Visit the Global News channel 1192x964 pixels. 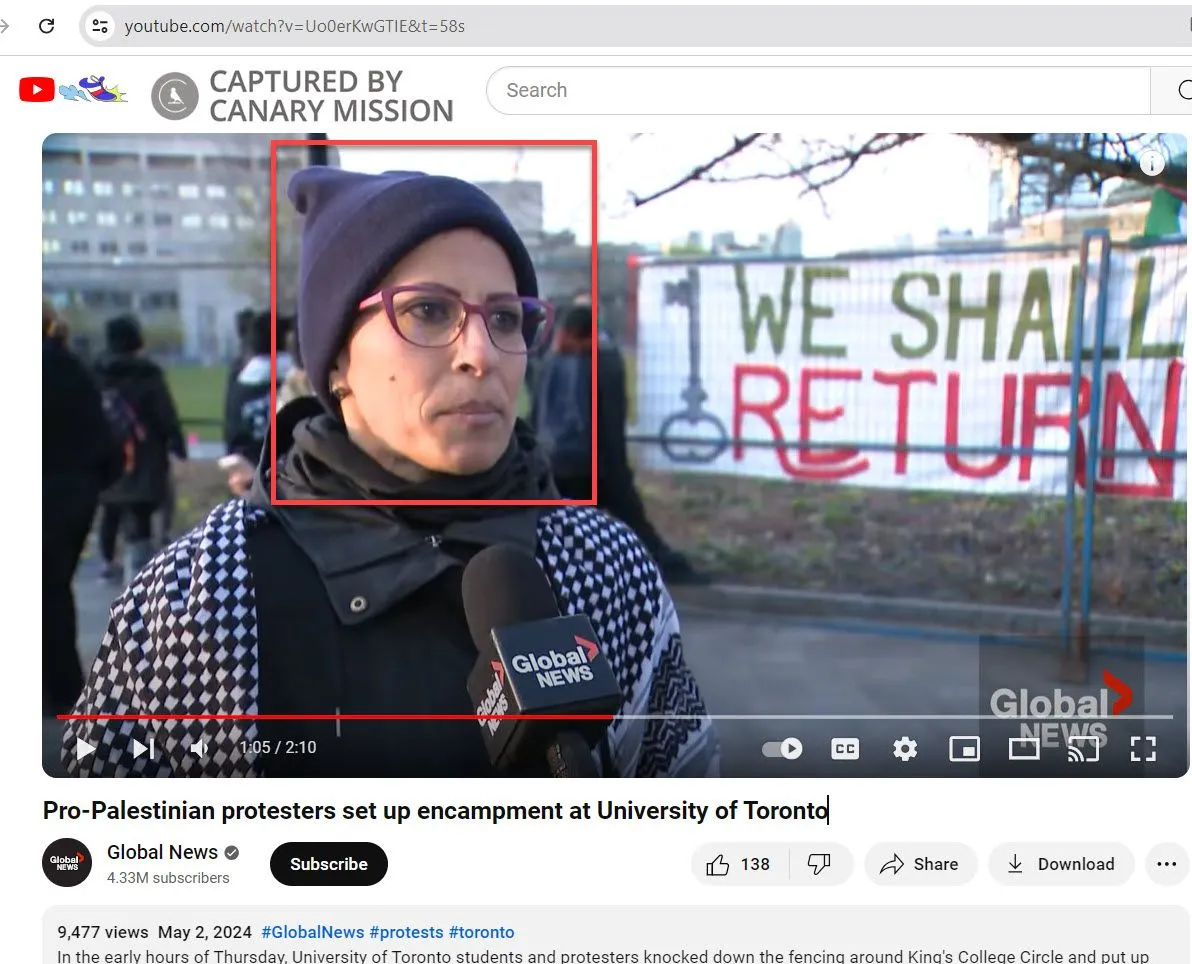(162, 852)
